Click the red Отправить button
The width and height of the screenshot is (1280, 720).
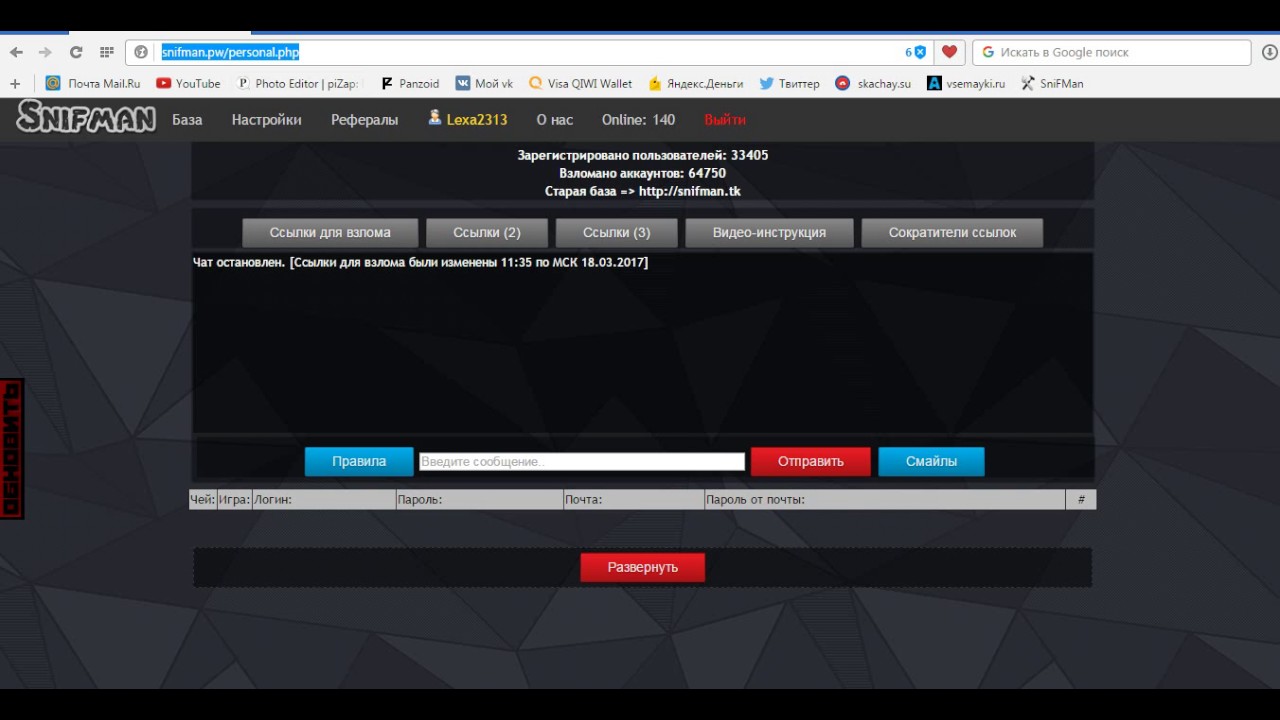click(811, 461)
